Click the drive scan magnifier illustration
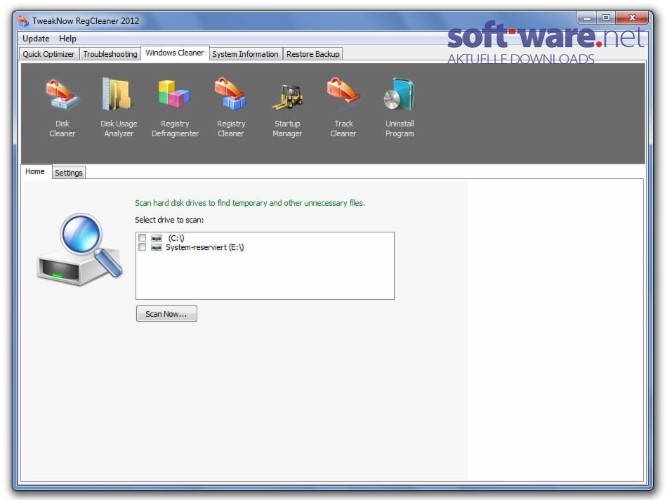 [80, 249]
